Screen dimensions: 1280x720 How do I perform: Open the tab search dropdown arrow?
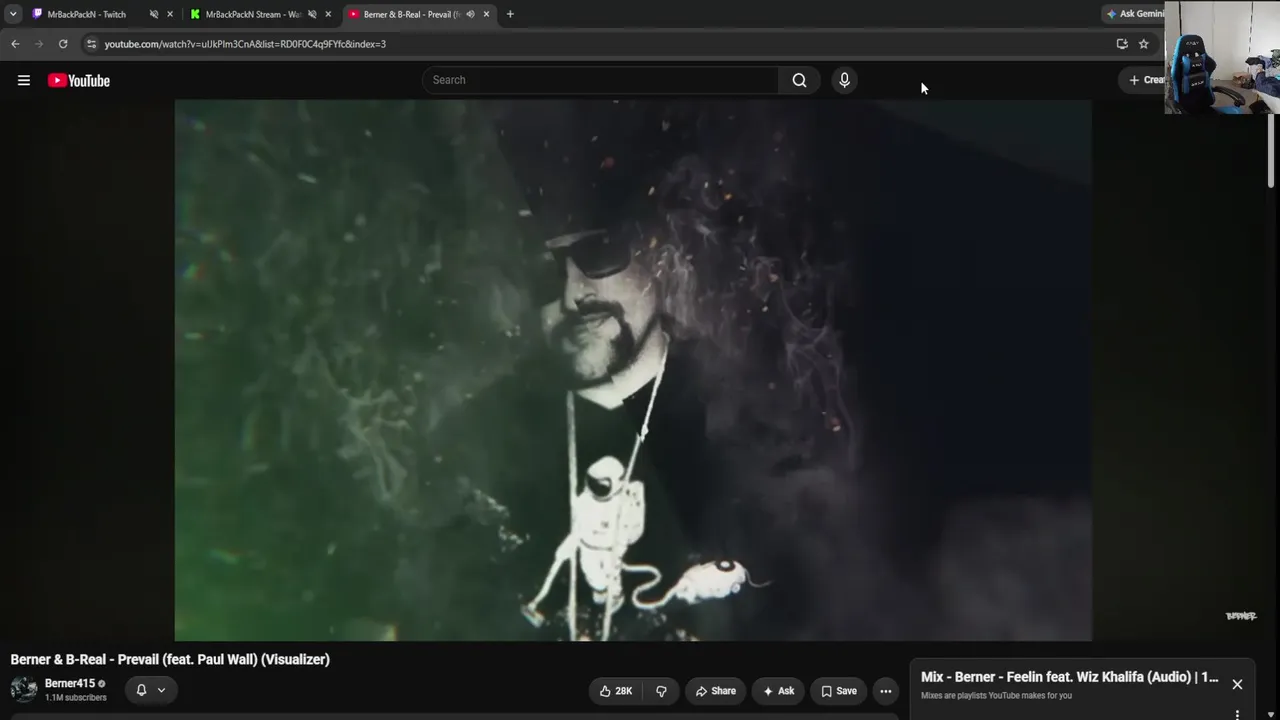13,14
